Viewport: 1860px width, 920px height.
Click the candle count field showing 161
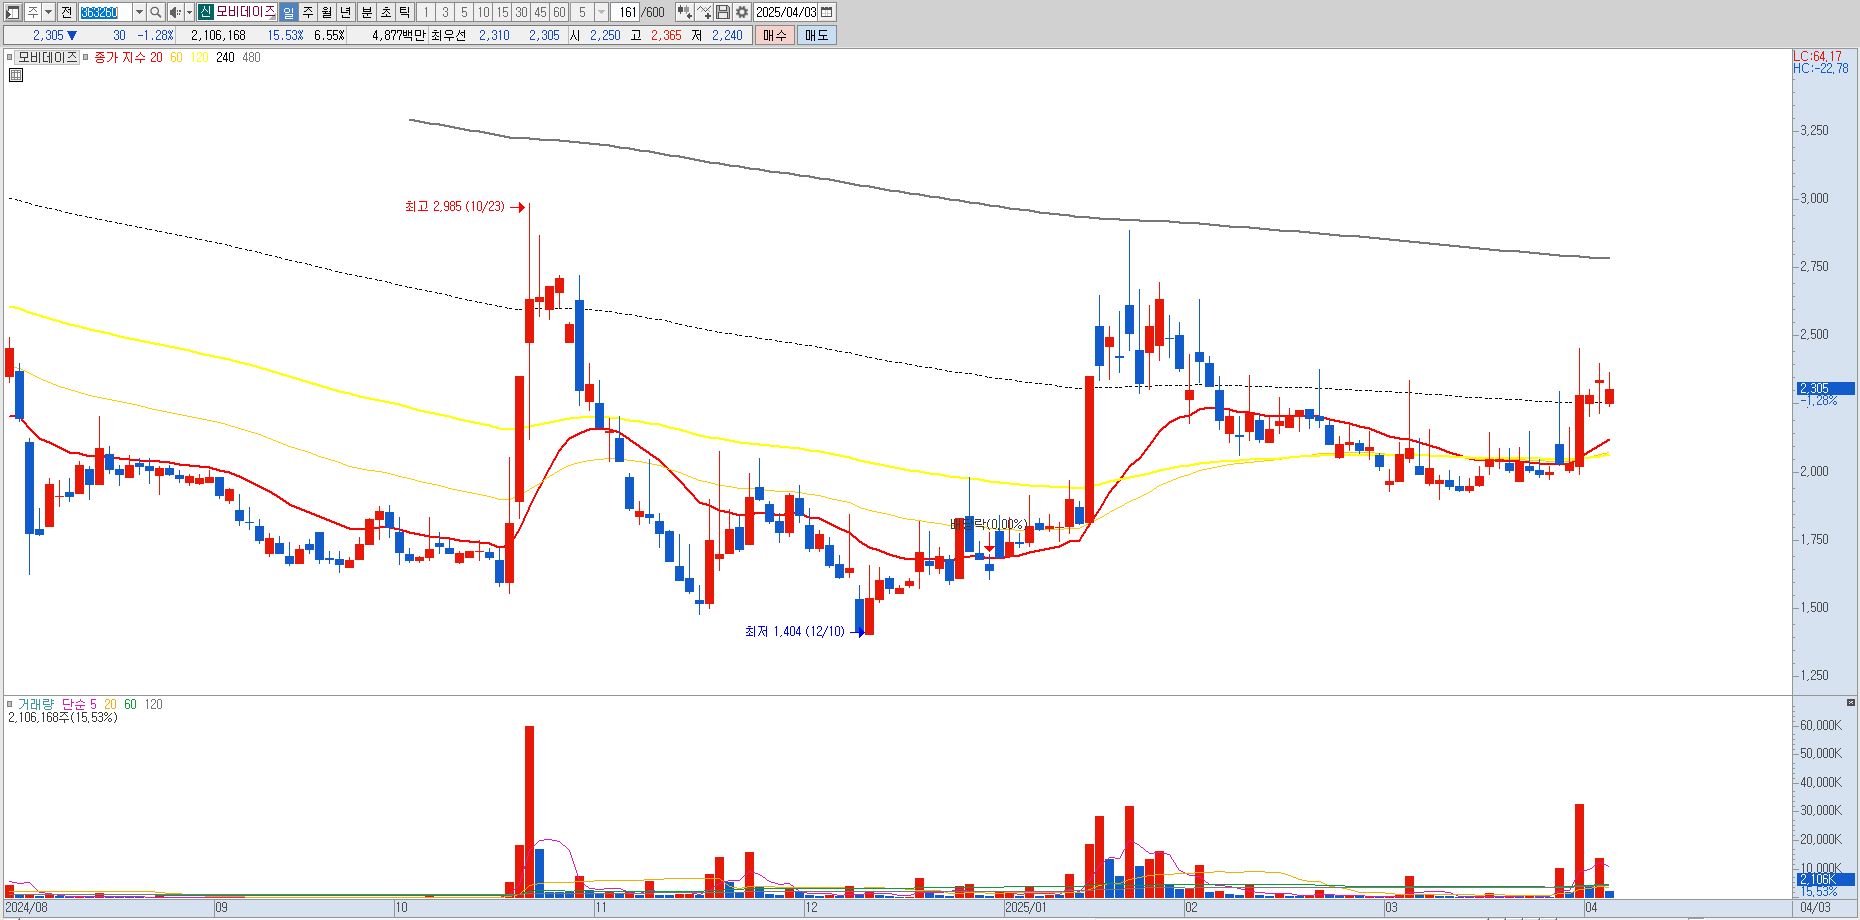[625, 12]
